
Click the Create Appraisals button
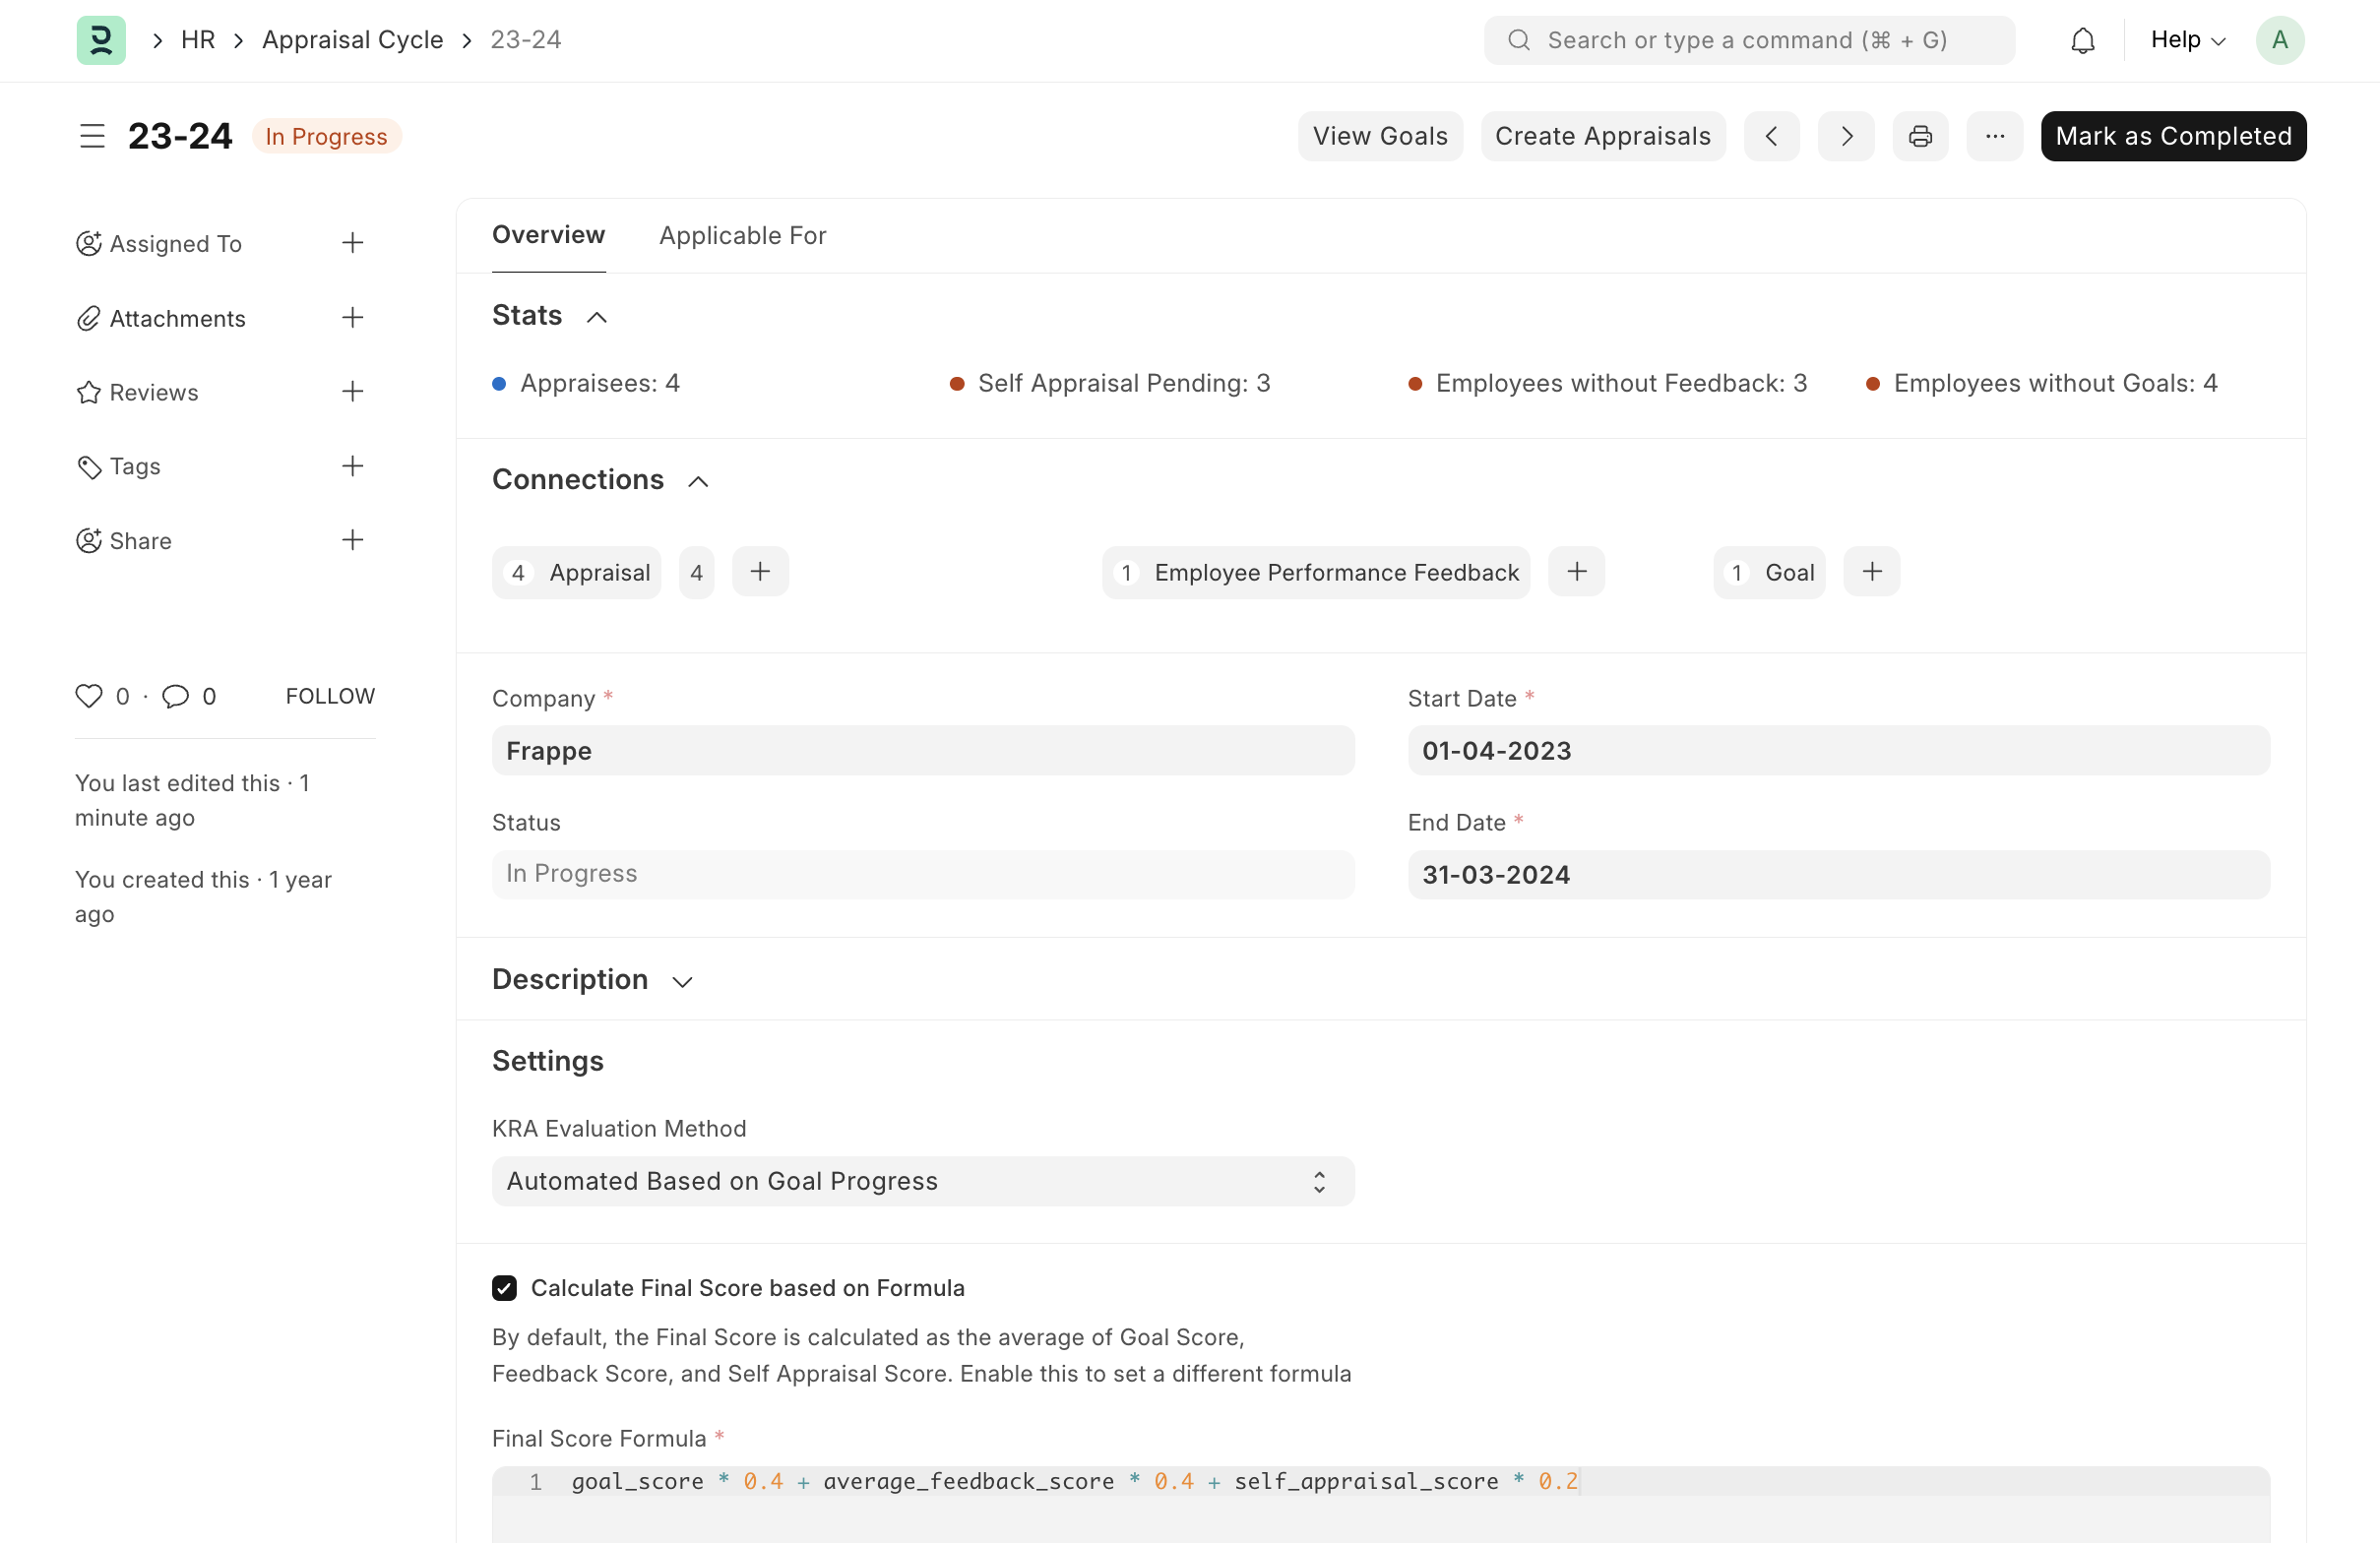pos(1602,136)
